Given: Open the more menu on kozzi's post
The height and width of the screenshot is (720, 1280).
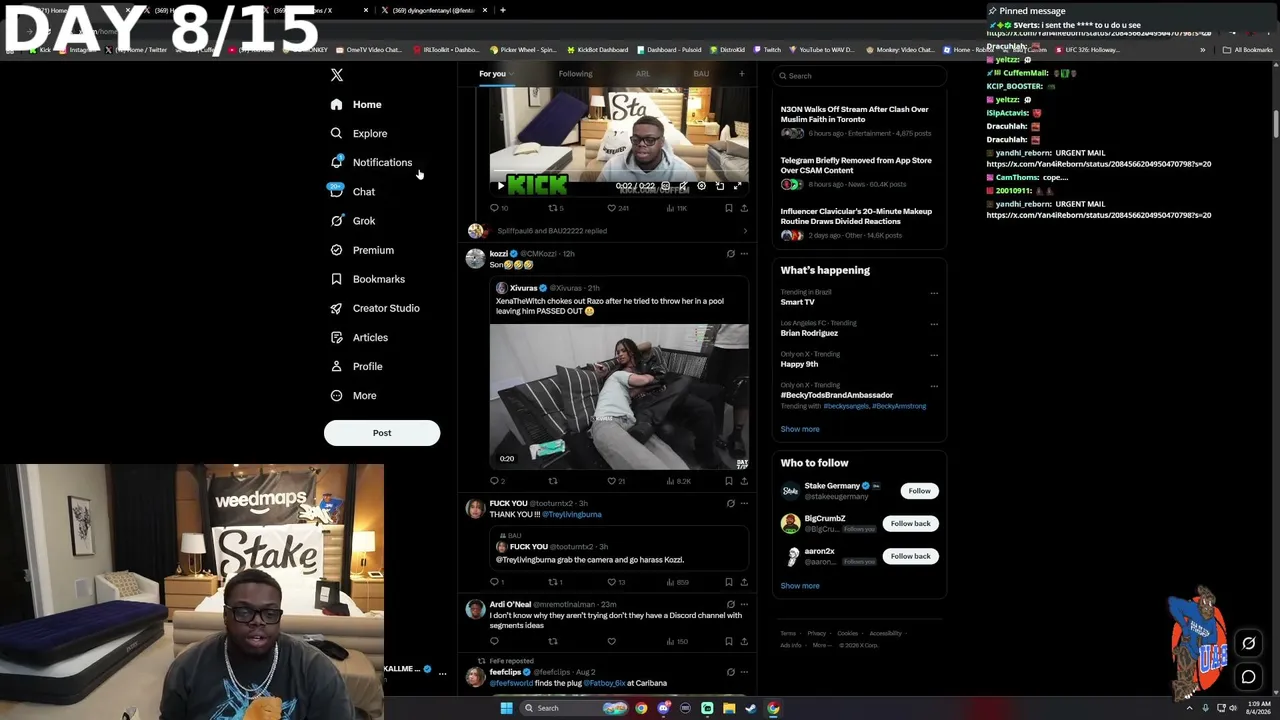Looking at the screenshot, I should point(744,254).
